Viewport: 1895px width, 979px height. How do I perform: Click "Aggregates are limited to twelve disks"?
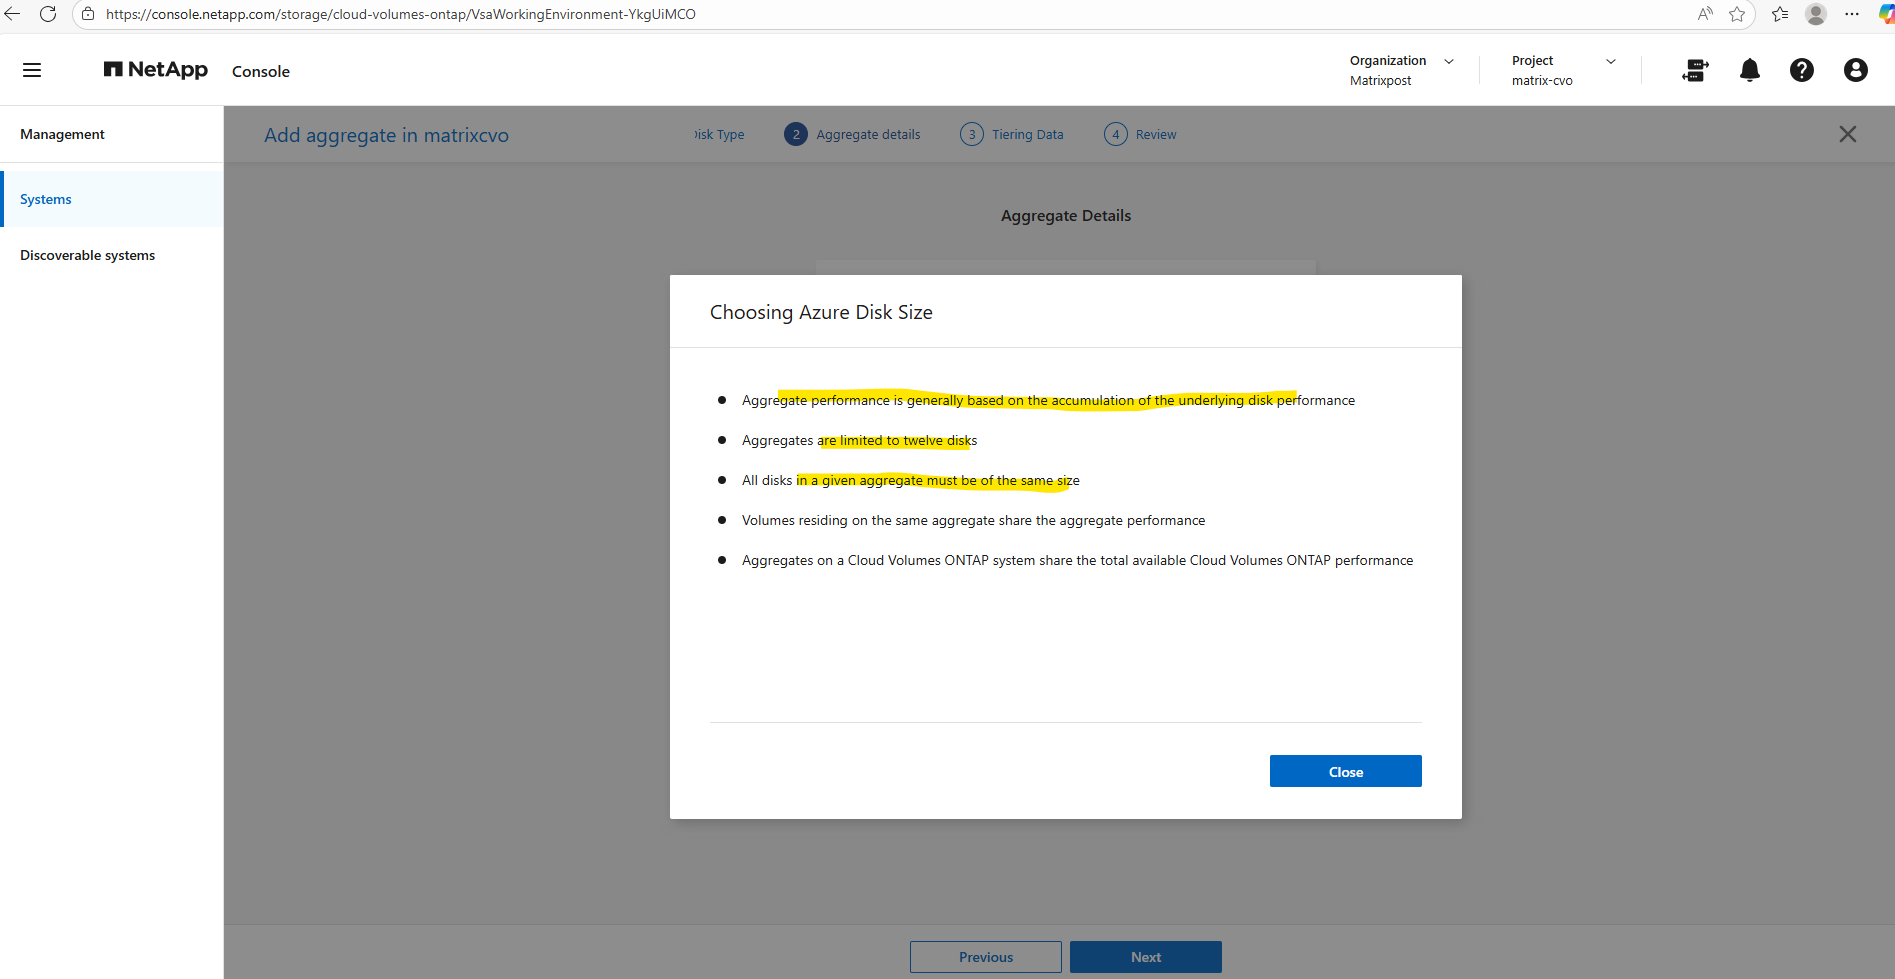(859, 440)
